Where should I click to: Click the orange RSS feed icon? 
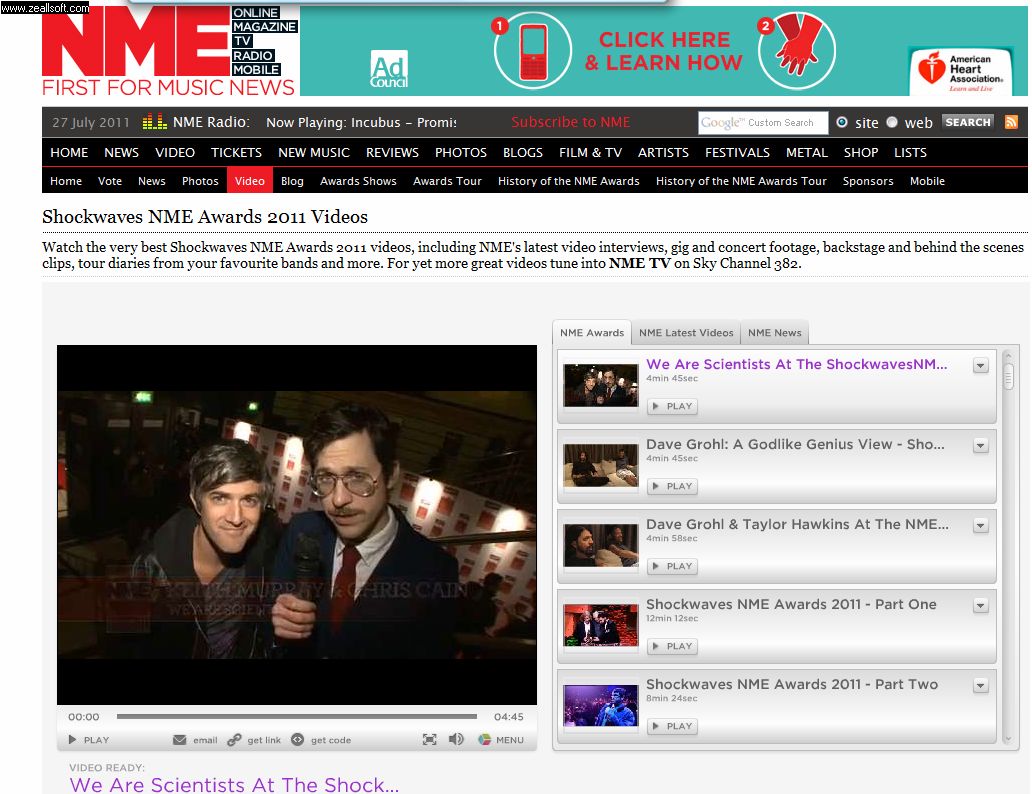click(x=1011, y=122)
